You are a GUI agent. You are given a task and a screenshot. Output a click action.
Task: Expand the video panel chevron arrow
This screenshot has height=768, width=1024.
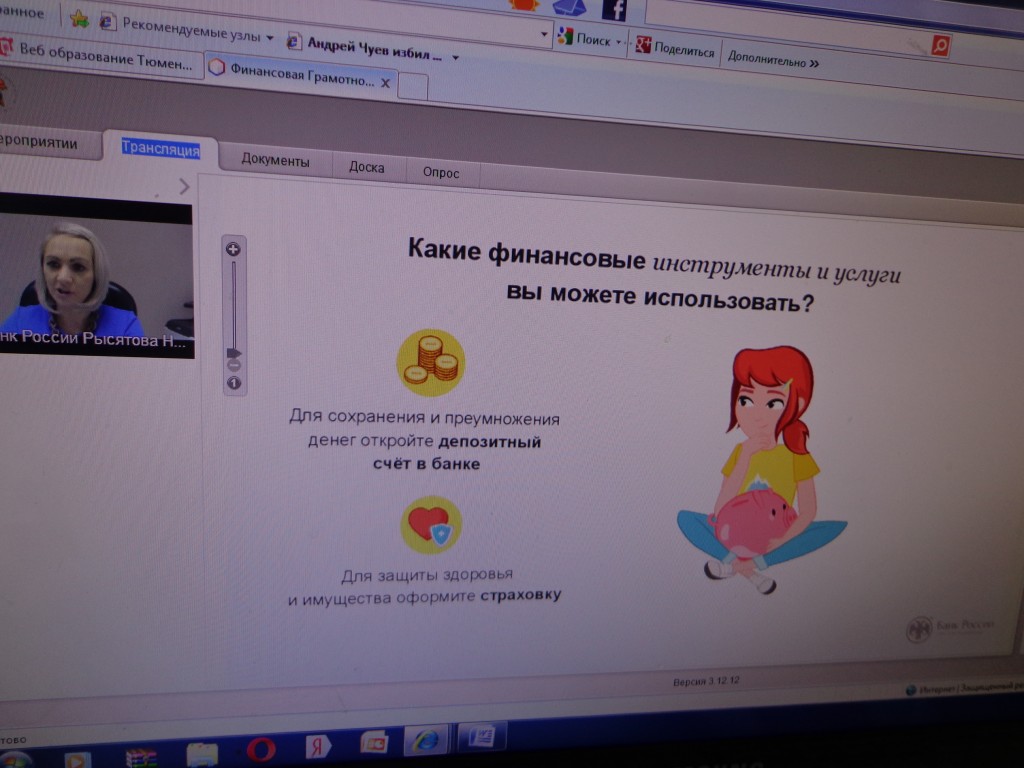pos(184,186)
